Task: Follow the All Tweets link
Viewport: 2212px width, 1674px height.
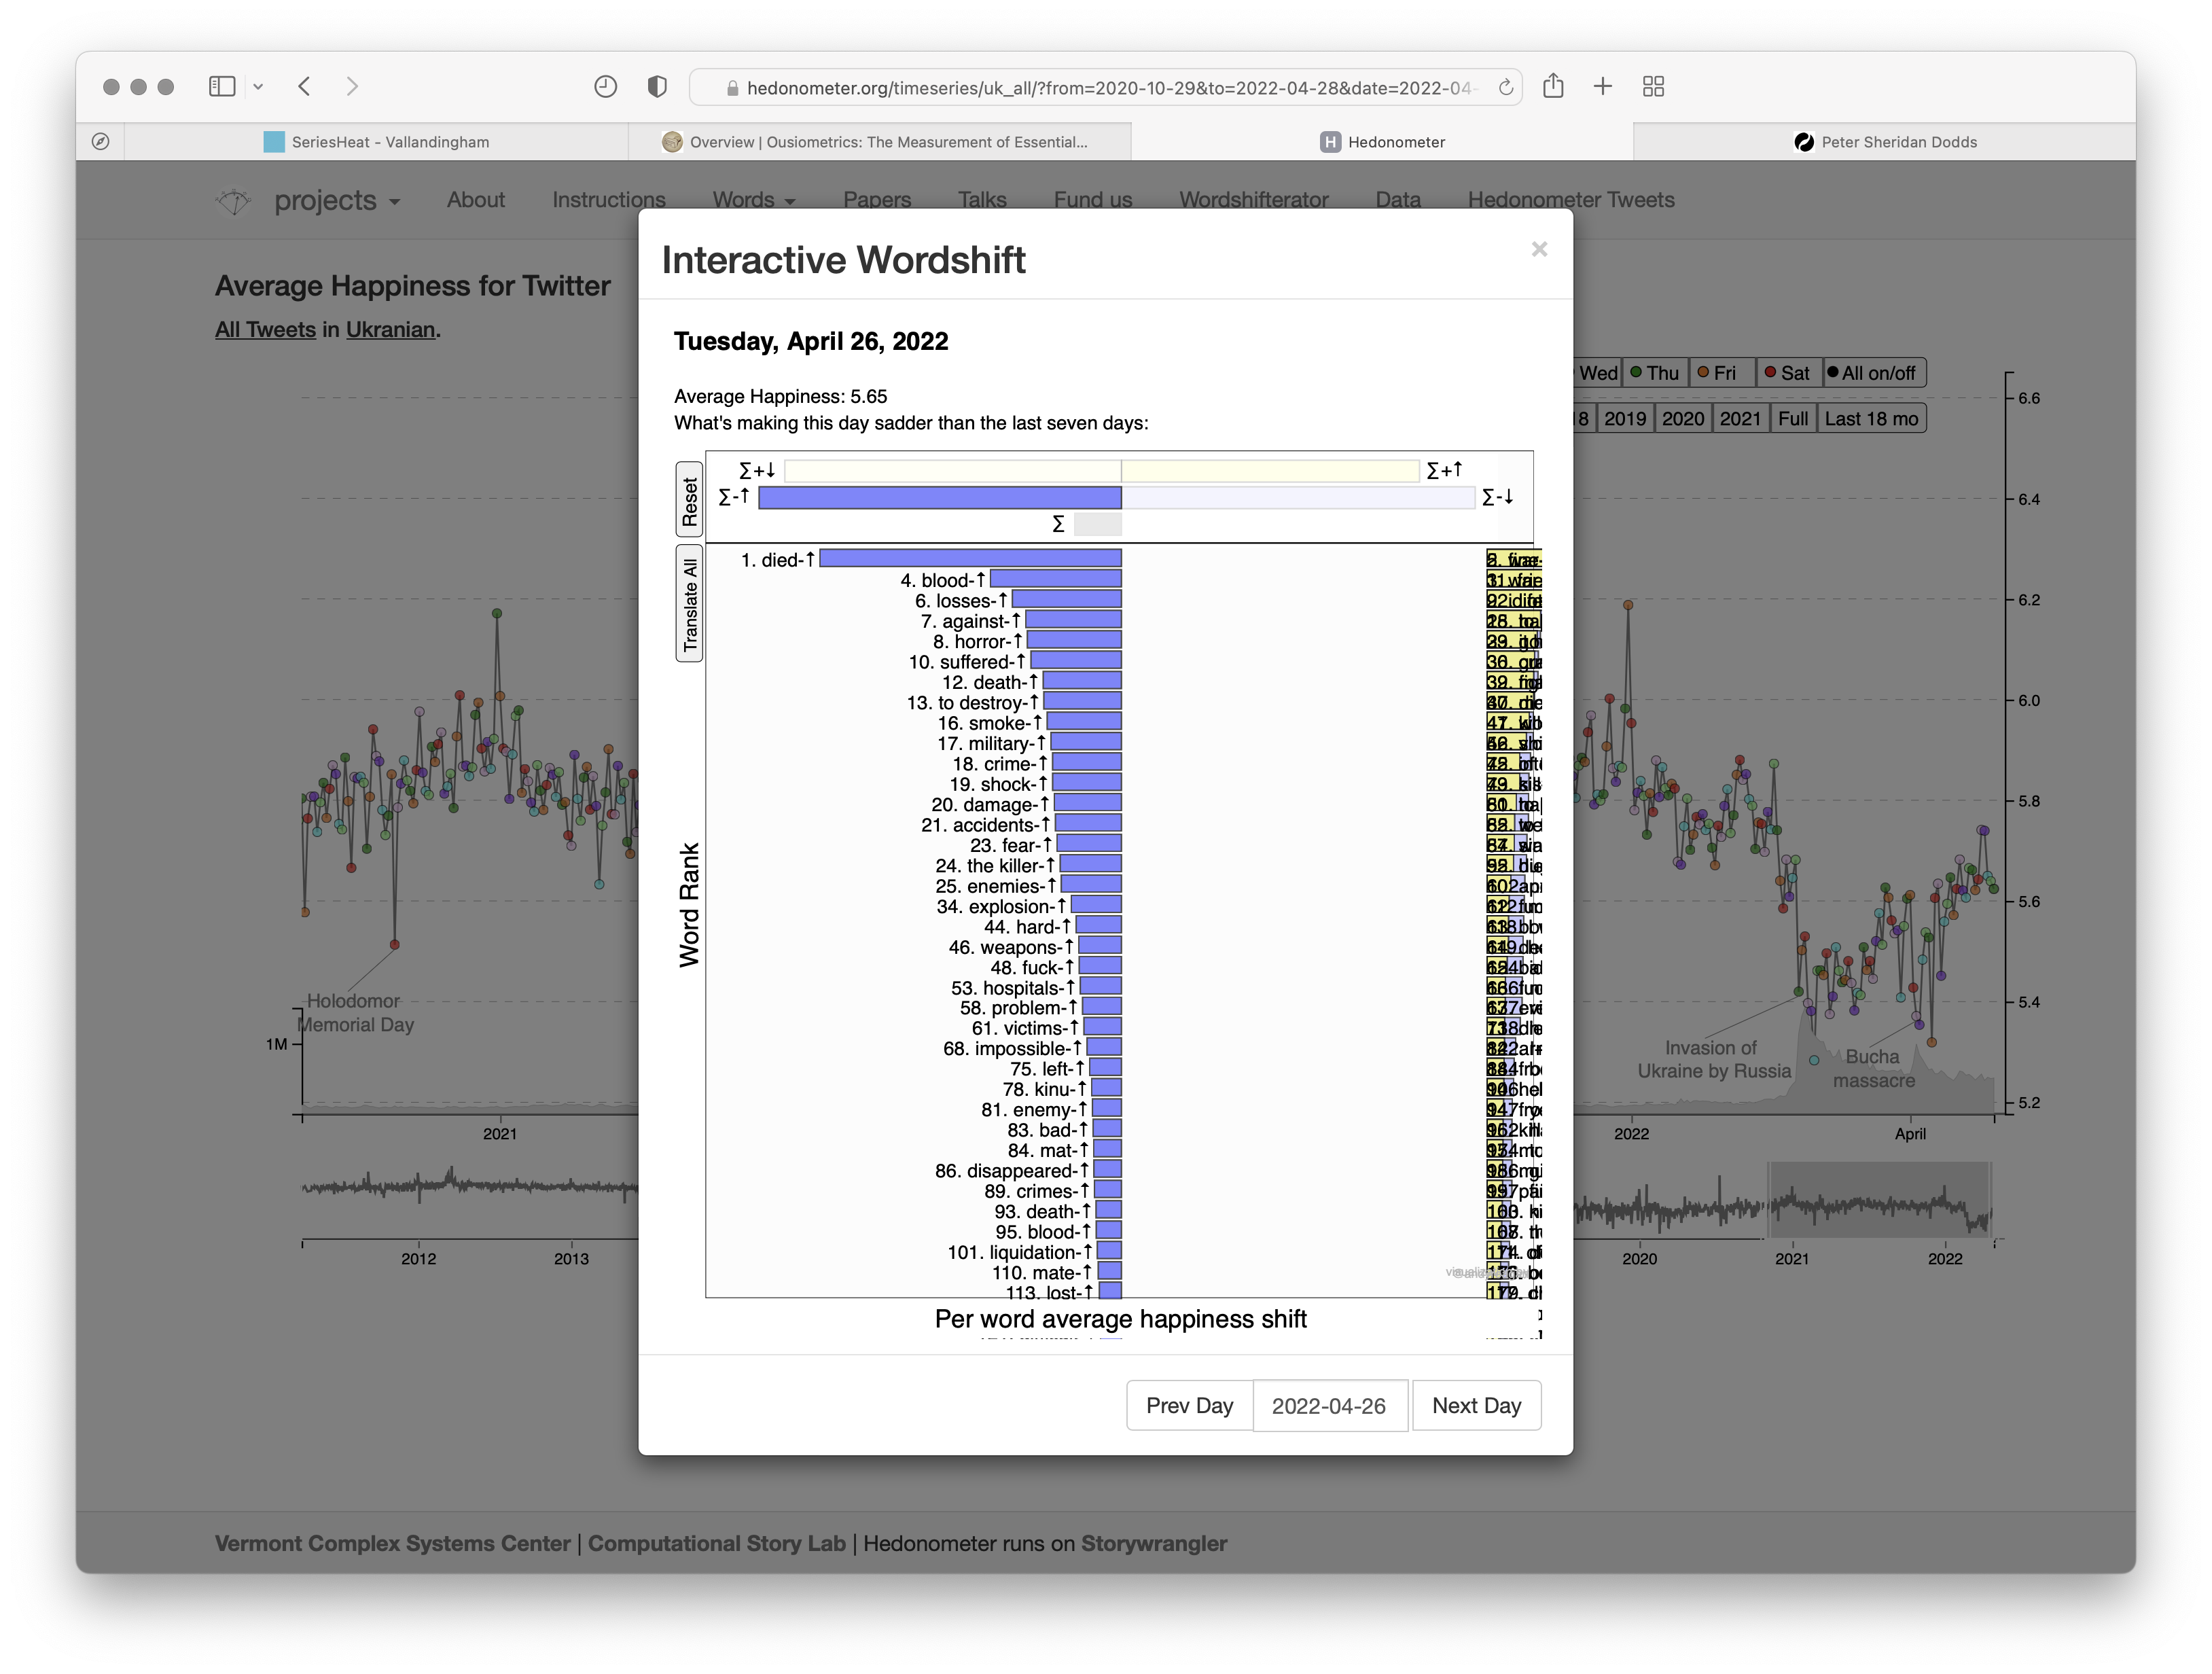Action: point(265,330)
